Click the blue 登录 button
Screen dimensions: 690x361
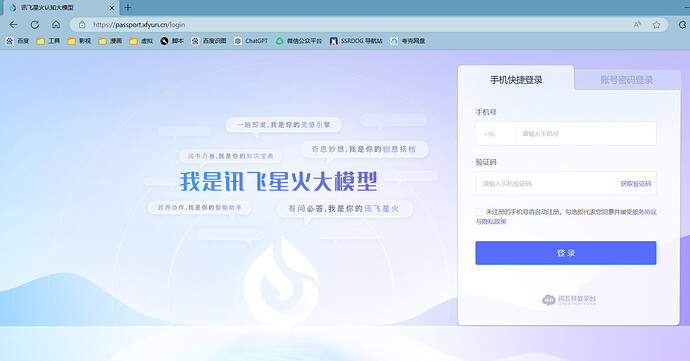click(x=565, y=253)
